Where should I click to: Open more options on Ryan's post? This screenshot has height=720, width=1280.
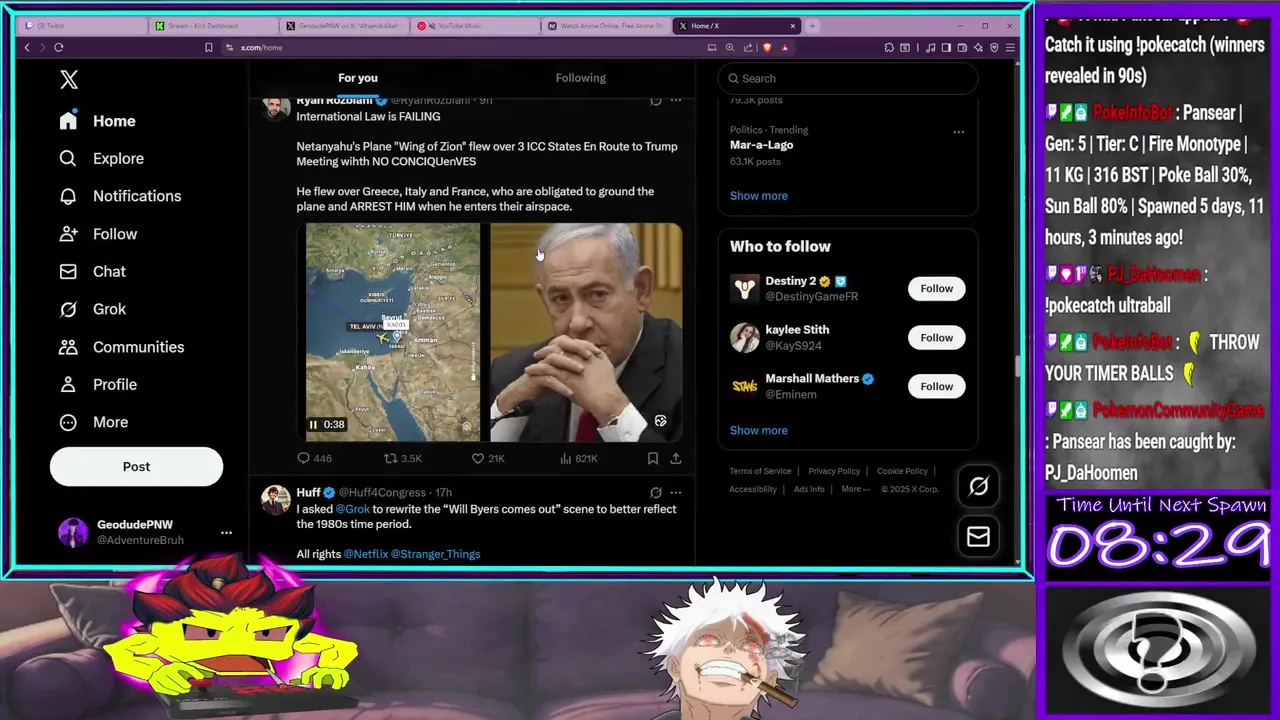[676, 100]
